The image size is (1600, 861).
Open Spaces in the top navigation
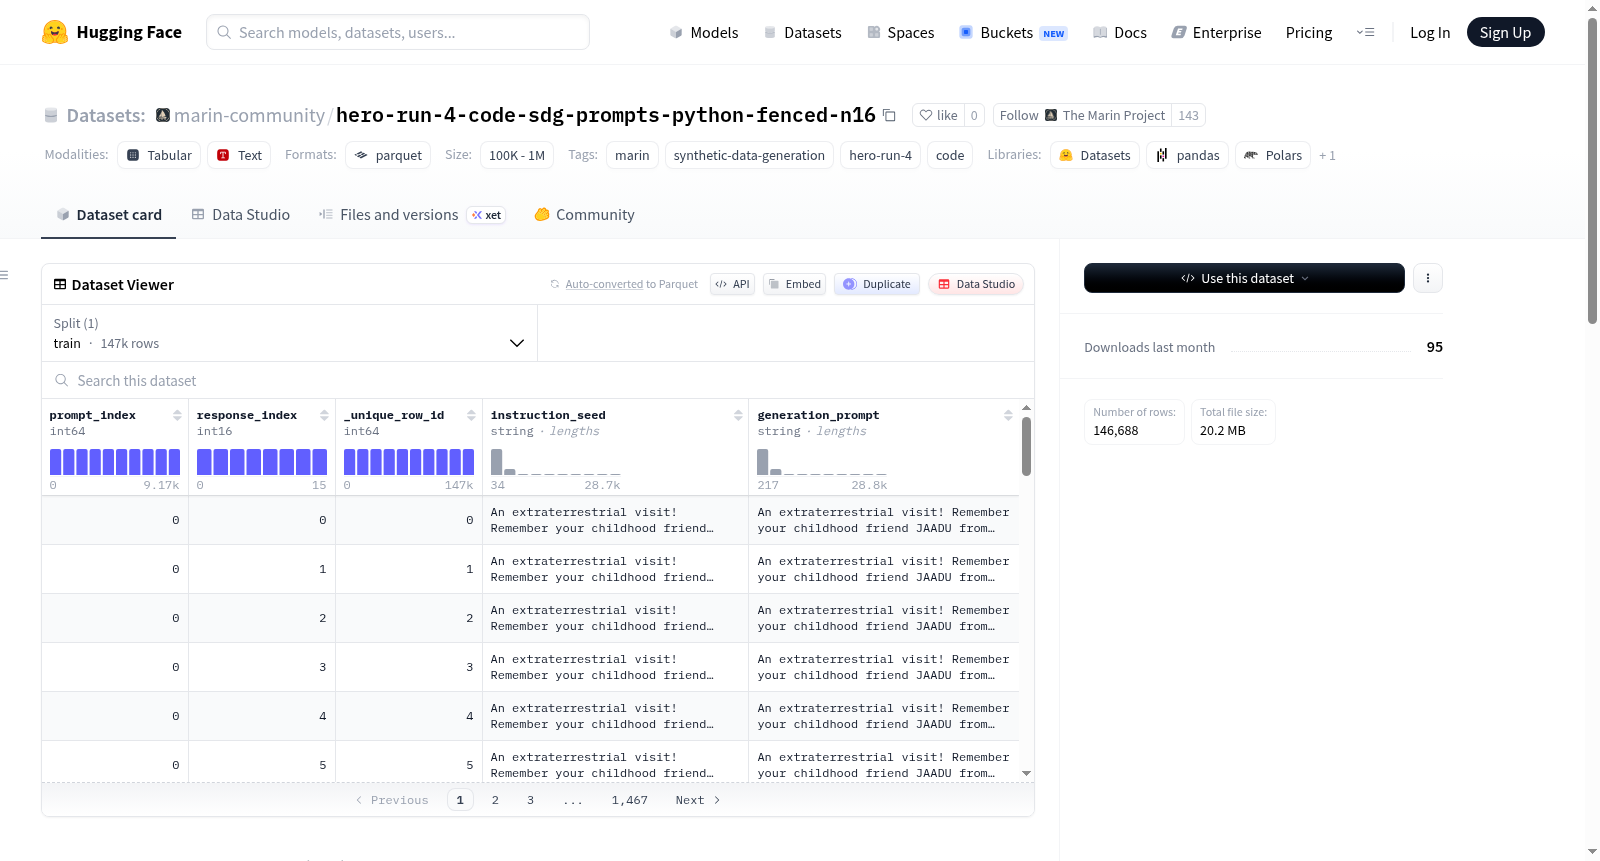(x=900, y=32)
